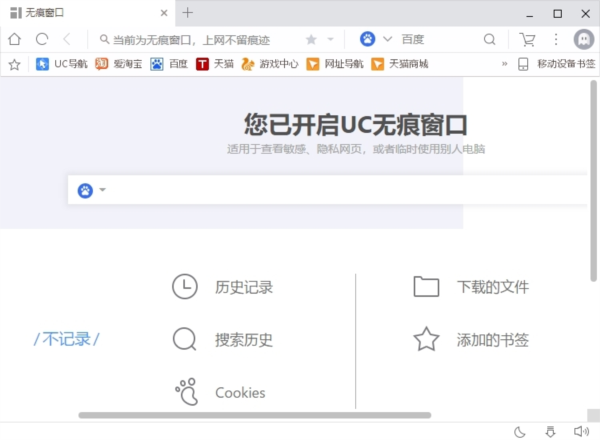Open a new tab with plus button
This screenshot has width=600, height=440.
pos(188,13)
